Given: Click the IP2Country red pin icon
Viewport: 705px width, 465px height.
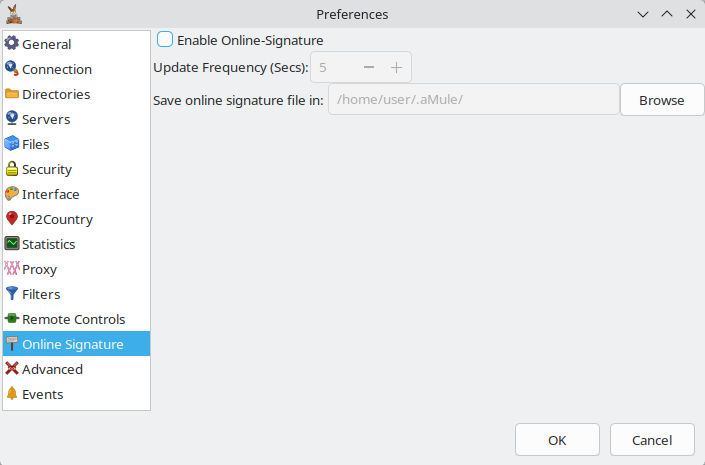Looking at the screenshot, I should pyautogui.click(x=12, y=219).
